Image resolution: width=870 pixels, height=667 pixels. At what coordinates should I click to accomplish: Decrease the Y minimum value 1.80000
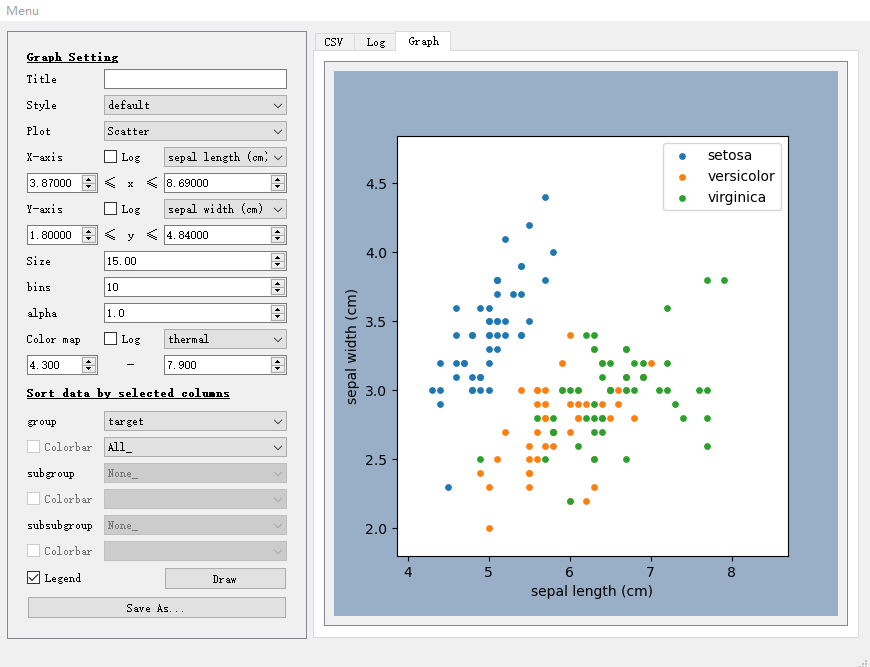click(89, 239)
